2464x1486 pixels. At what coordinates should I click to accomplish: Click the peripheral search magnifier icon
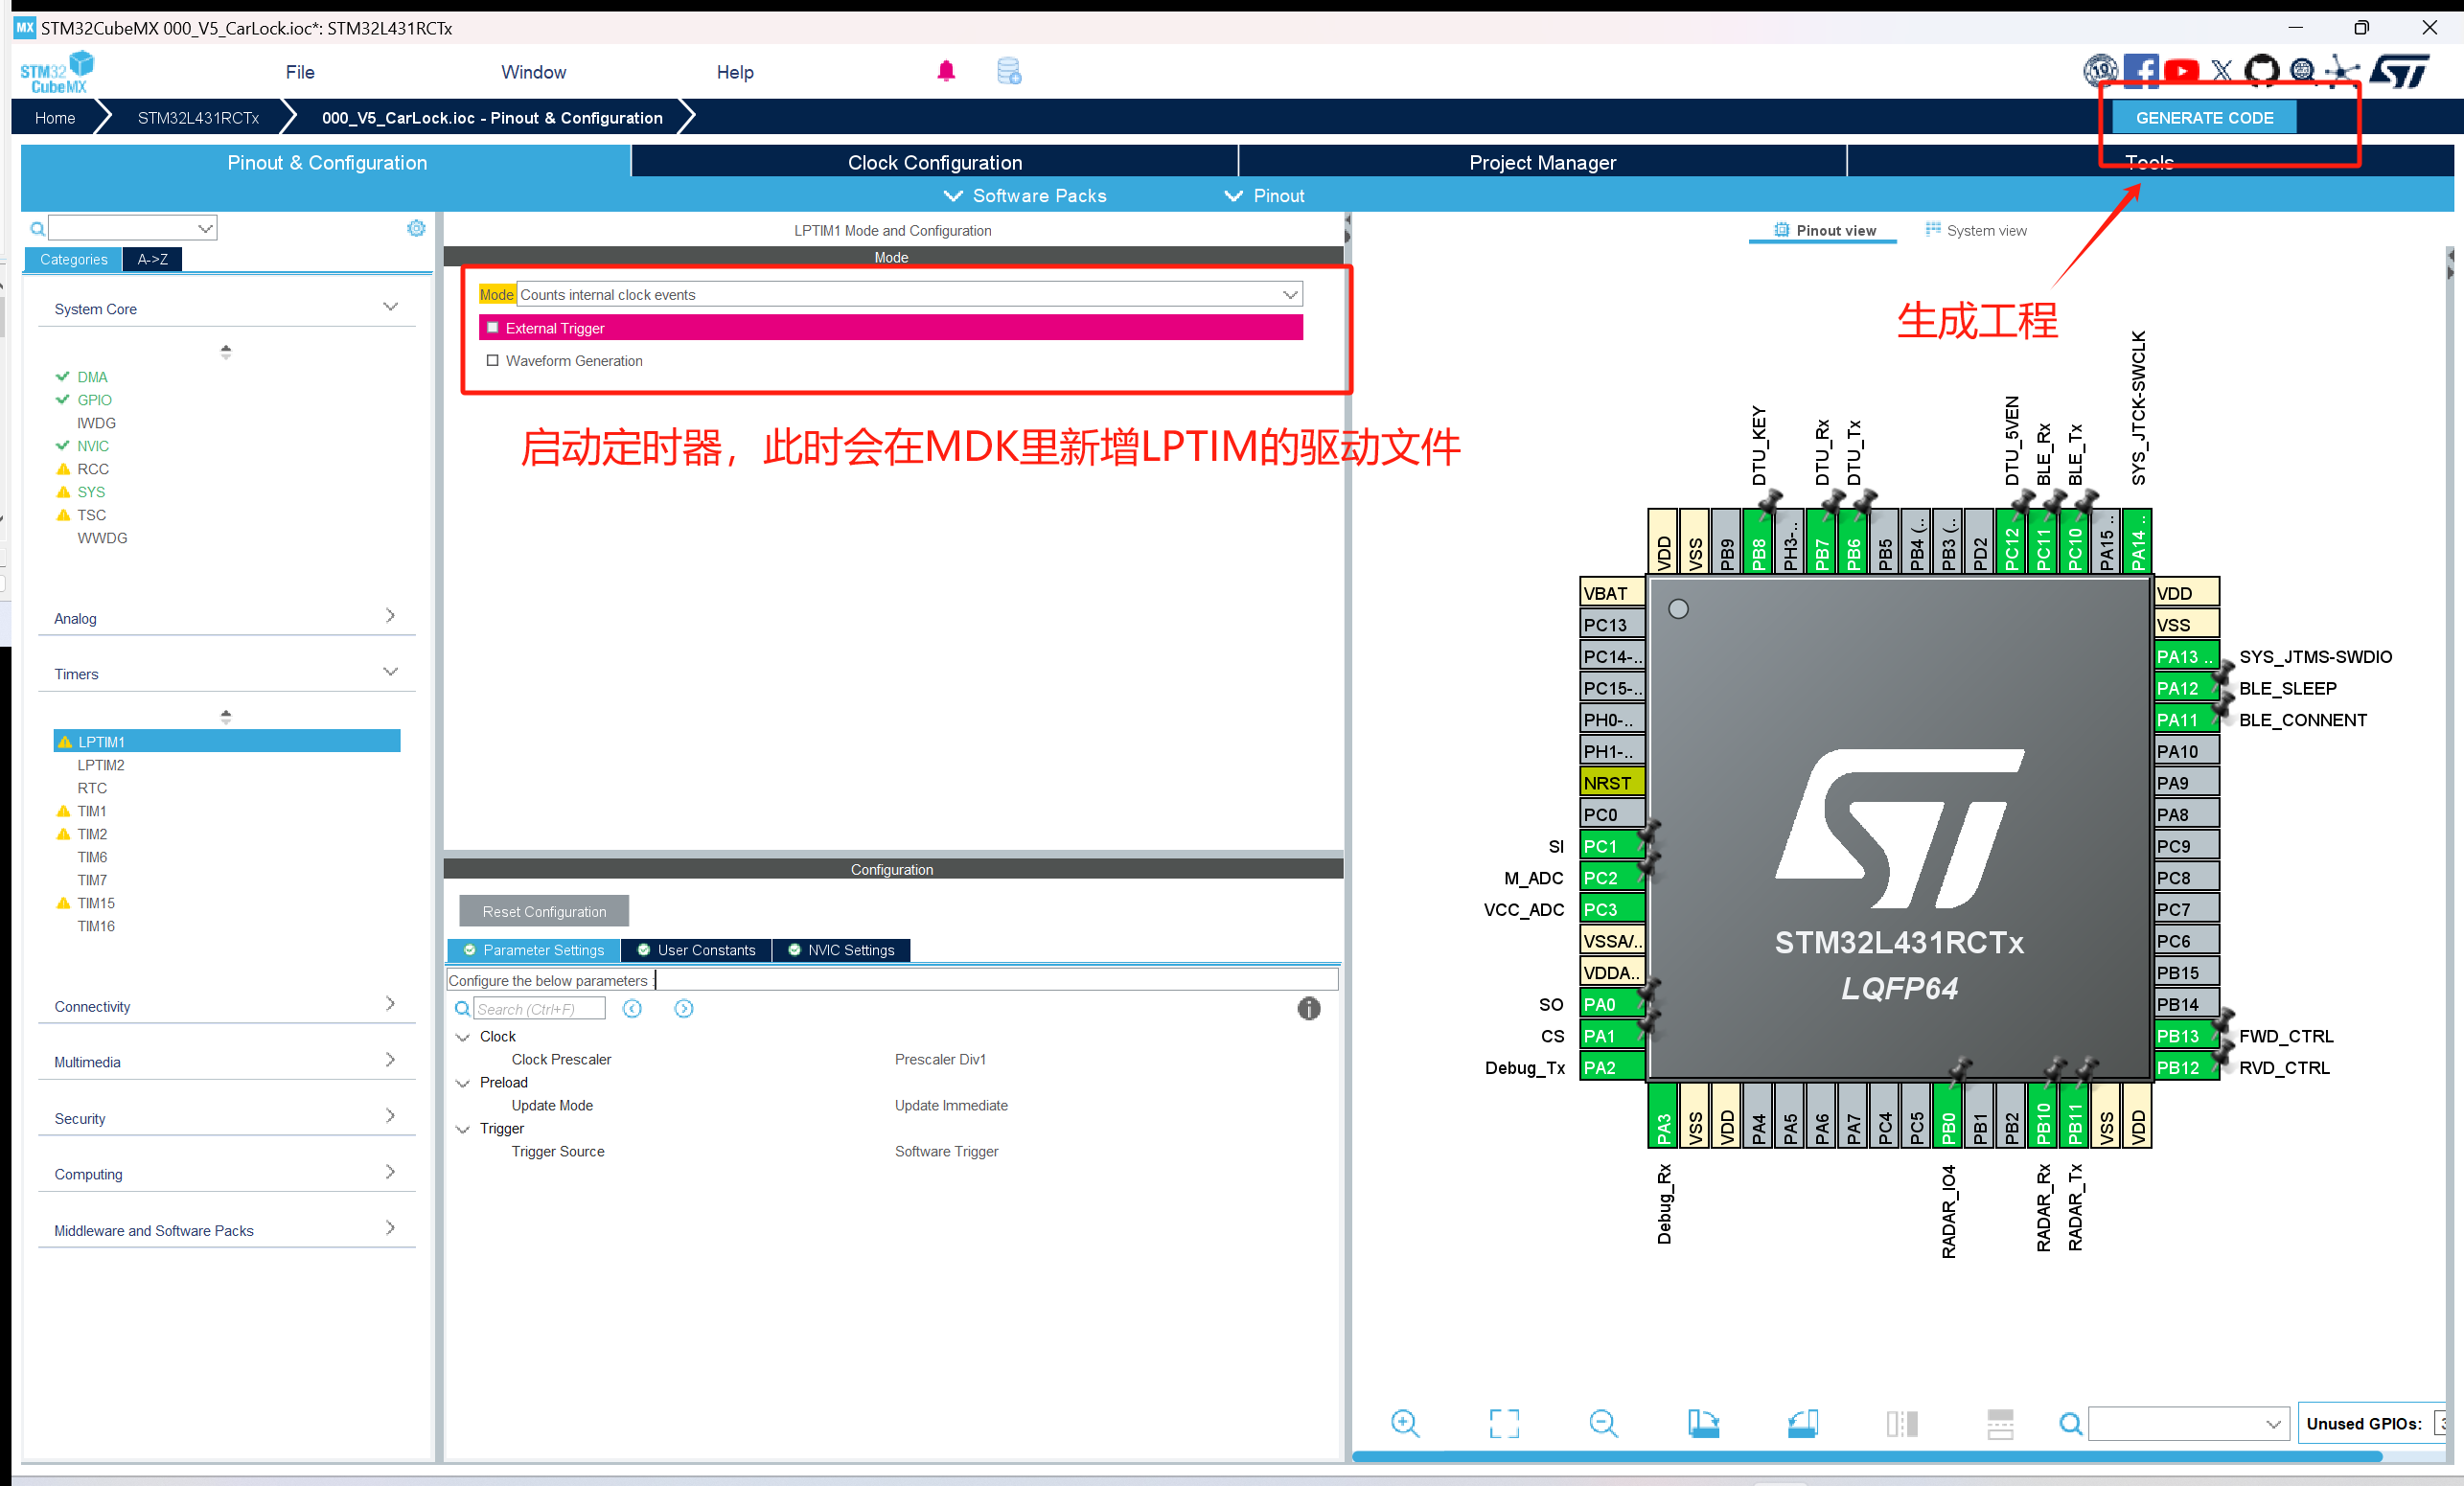click(x=37, y=229)
